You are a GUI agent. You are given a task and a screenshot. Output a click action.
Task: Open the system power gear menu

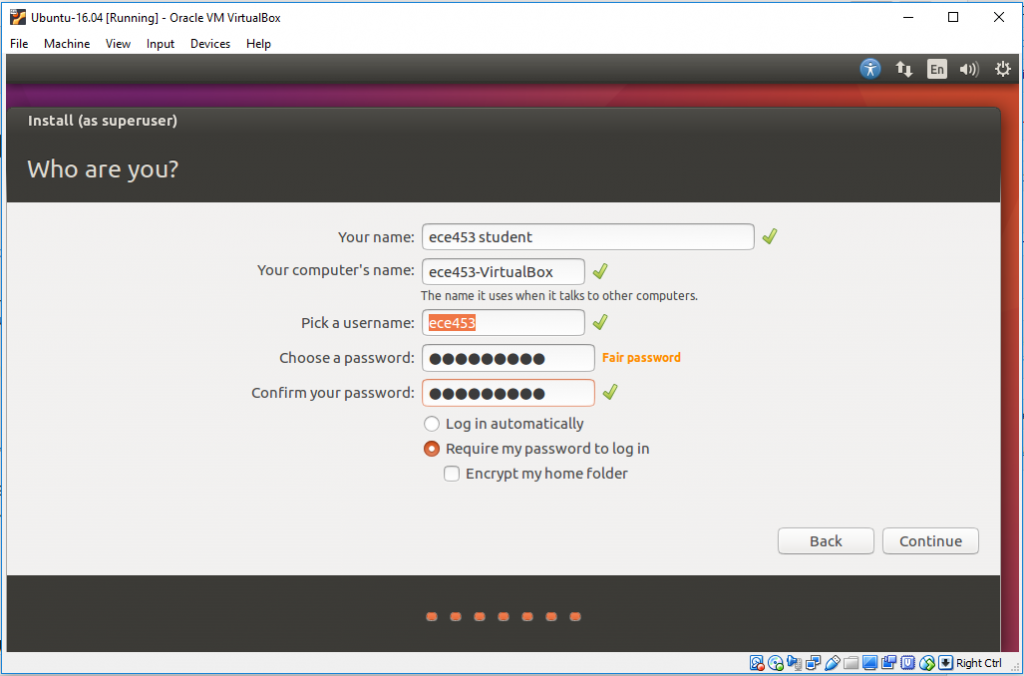pos(1002,69)
